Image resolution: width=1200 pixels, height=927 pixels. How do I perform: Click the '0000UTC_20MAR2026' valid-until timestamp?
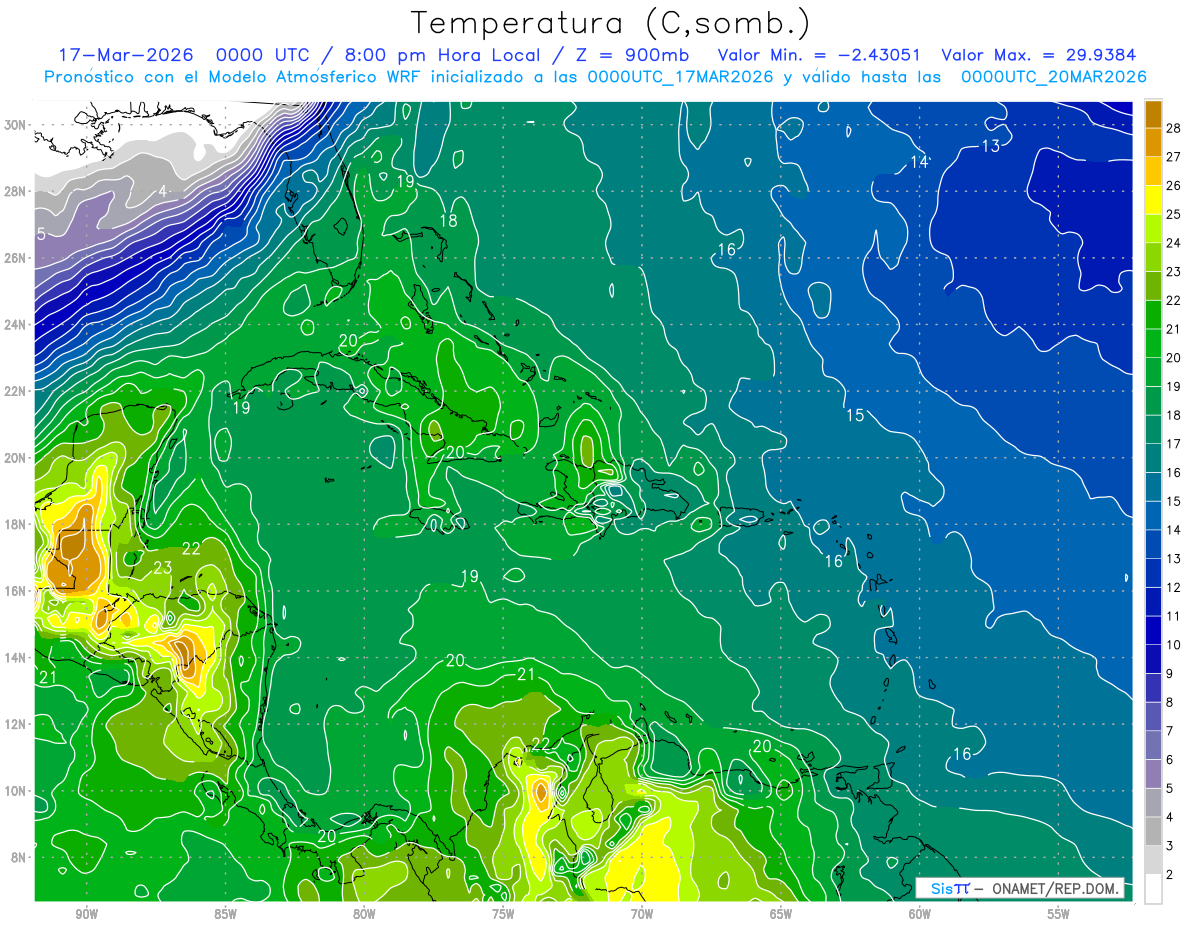click(x=1054, y=77)
